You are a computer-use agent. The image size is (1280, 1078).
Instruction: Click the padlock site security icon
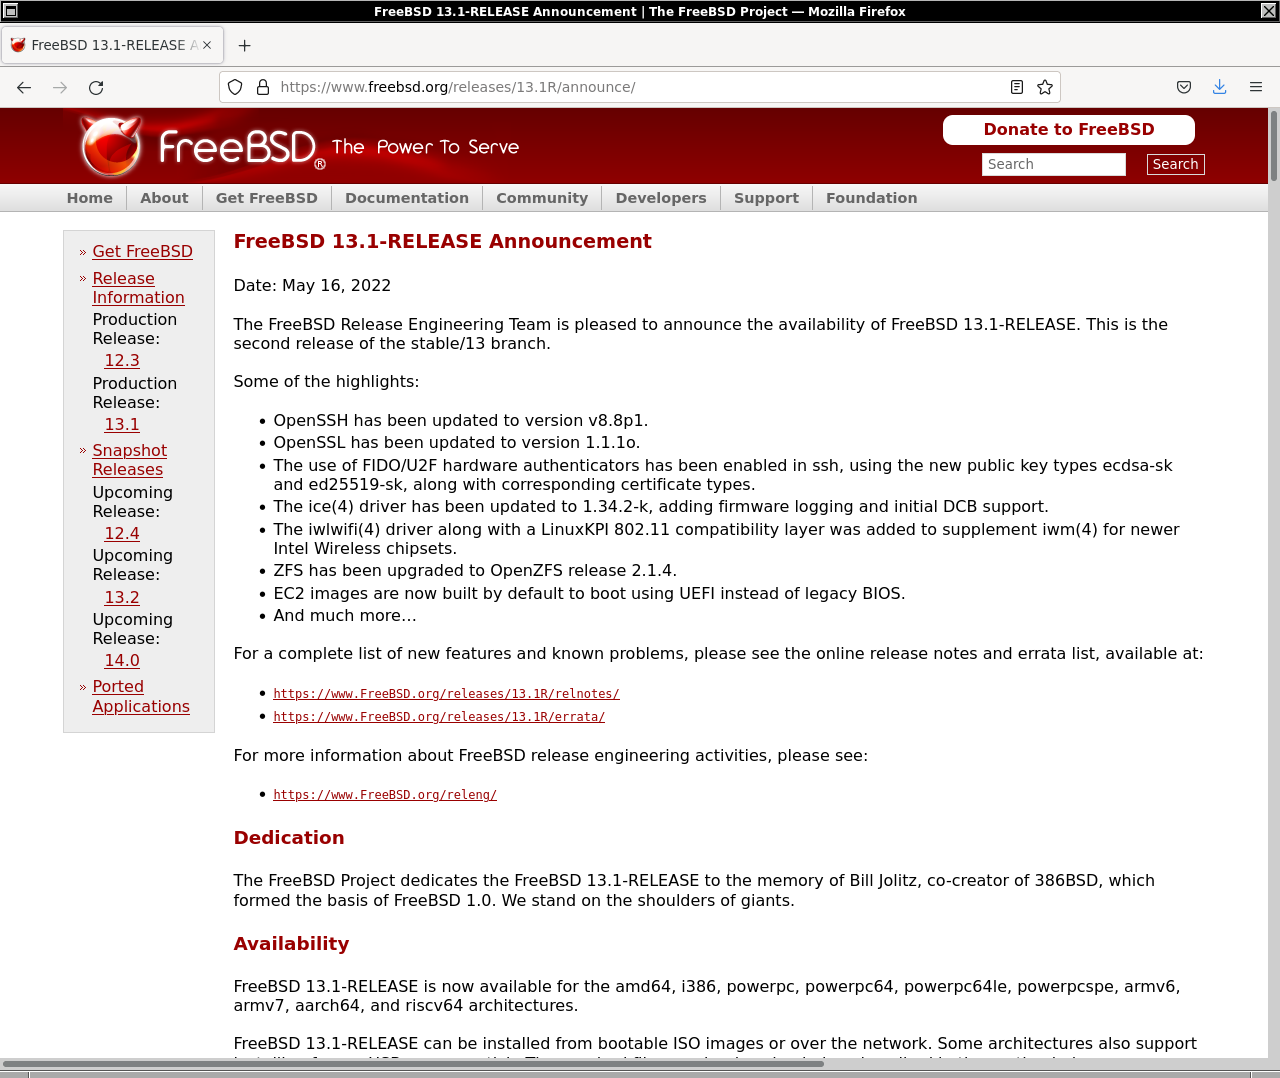tap(263, 87)
